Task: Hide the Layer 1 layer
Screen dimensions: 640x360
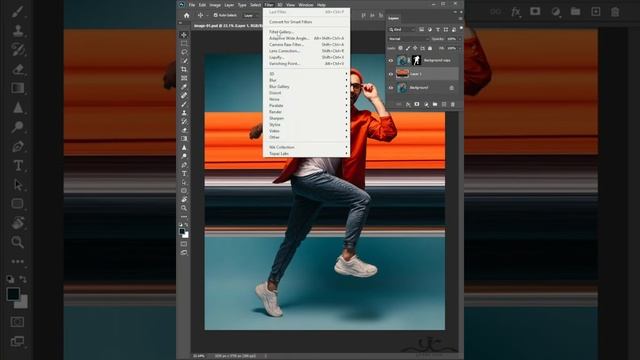Action: pyautogui.click(x=391, y=74)
